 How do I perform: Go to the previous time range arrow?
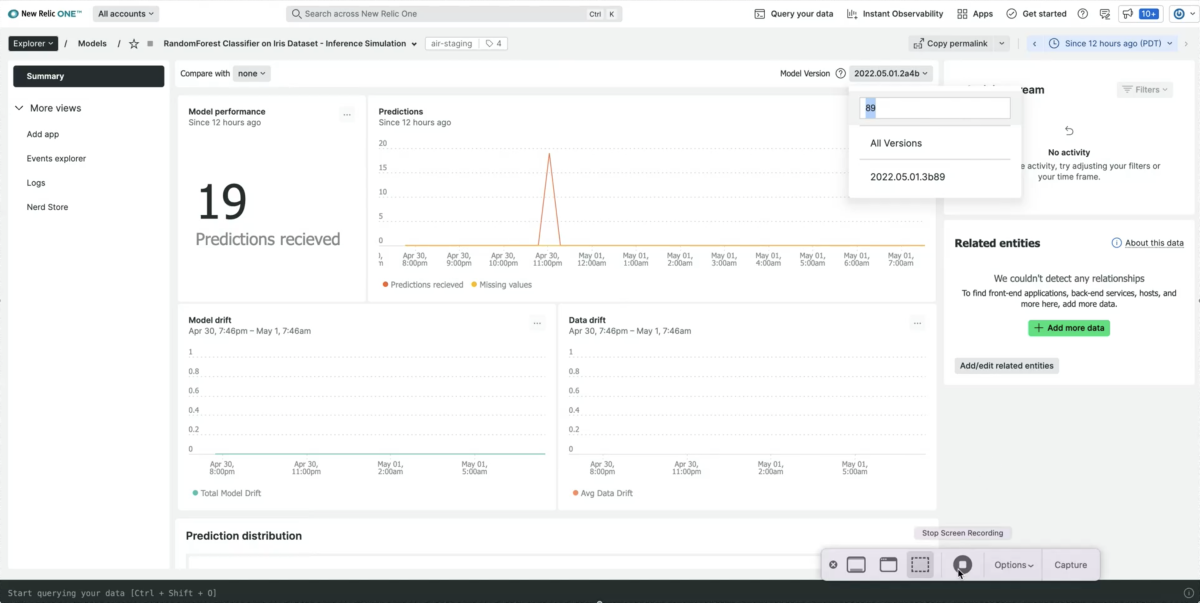(1034, 44)
